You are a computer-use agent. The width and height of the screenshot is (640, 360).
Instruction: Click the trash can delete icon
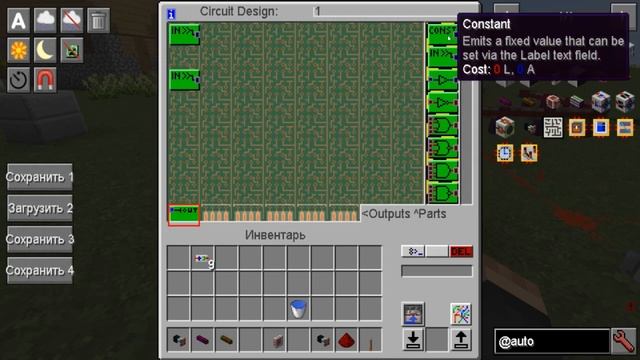(98, 20)
